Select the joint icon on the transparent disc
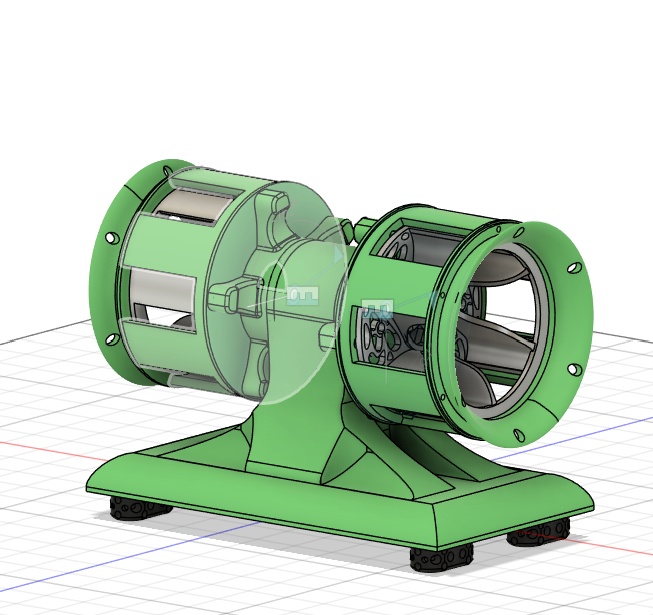 click(303, 295)
